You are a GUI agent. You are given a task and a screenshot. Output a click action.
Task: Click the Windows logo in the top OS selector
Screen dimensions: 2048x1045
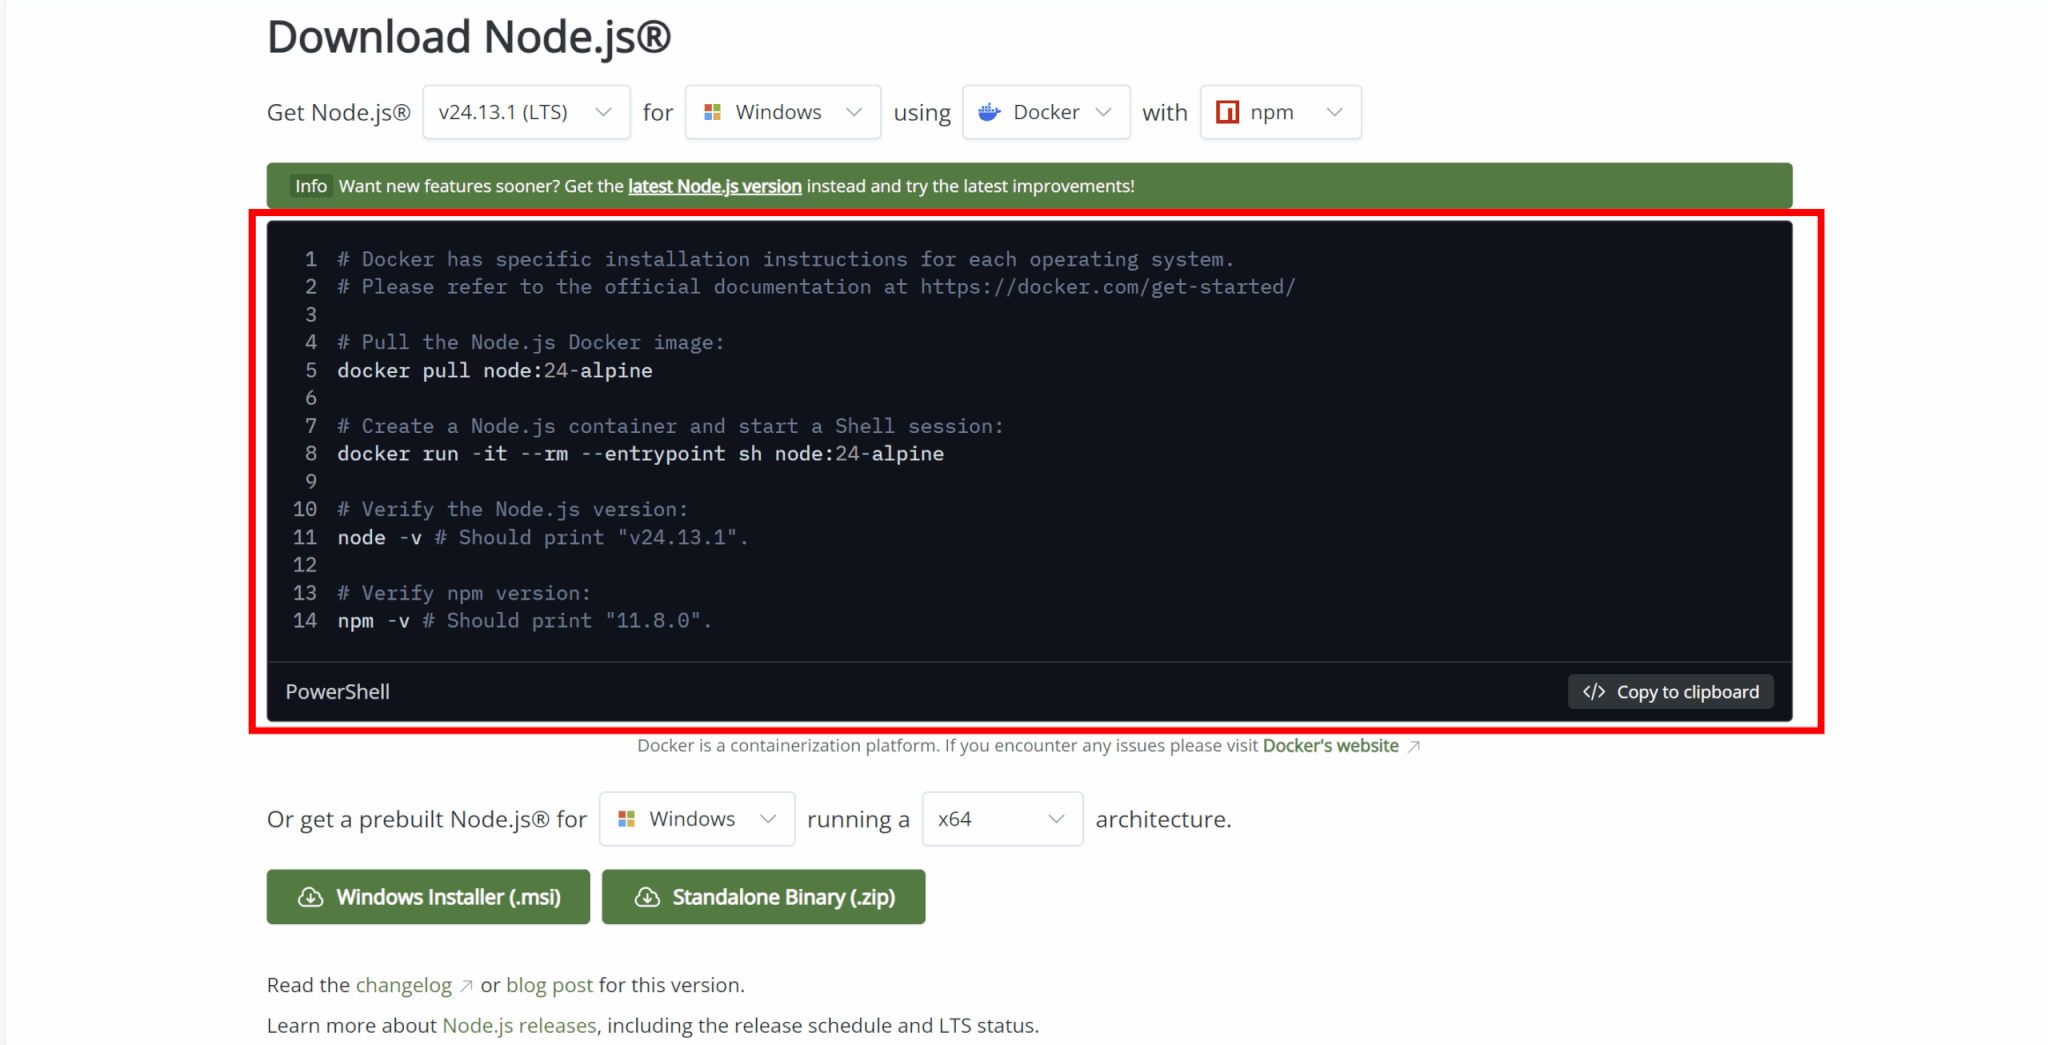point(712,112)
